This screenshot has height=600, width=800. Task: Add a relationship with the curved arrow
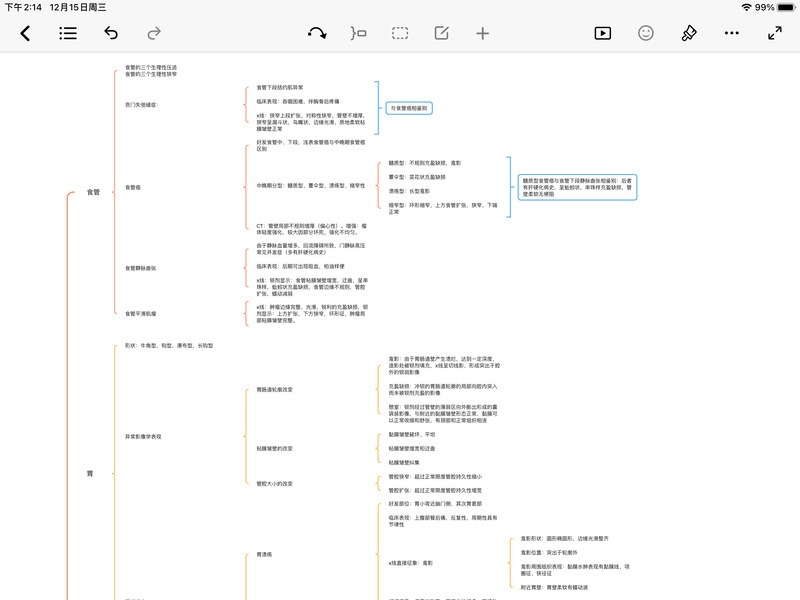[317, 34]
